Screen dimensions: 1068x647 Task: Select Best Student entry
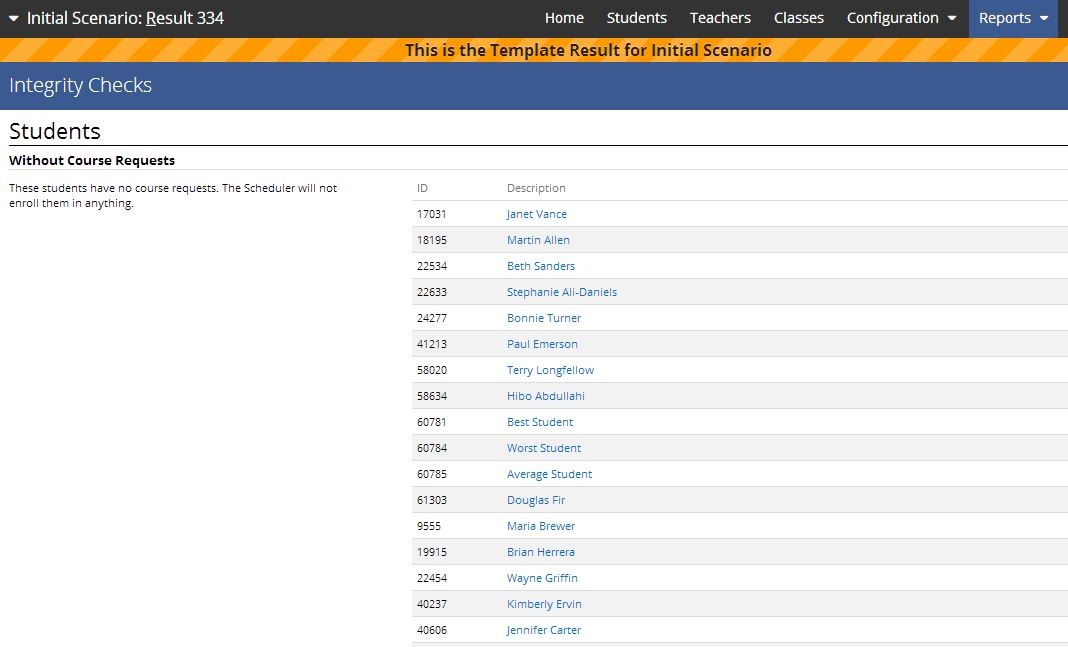pyautogui.click(x=539, y=421)
